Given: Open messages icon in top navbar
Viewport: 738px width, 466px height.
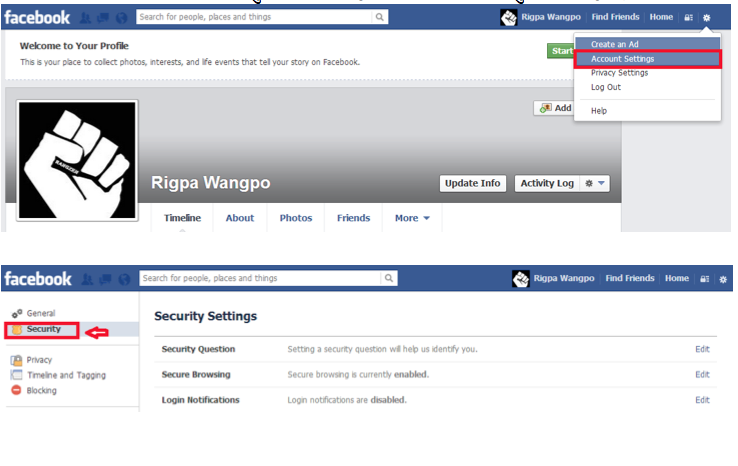Looking at the screenshot, I should click(103, 18).
